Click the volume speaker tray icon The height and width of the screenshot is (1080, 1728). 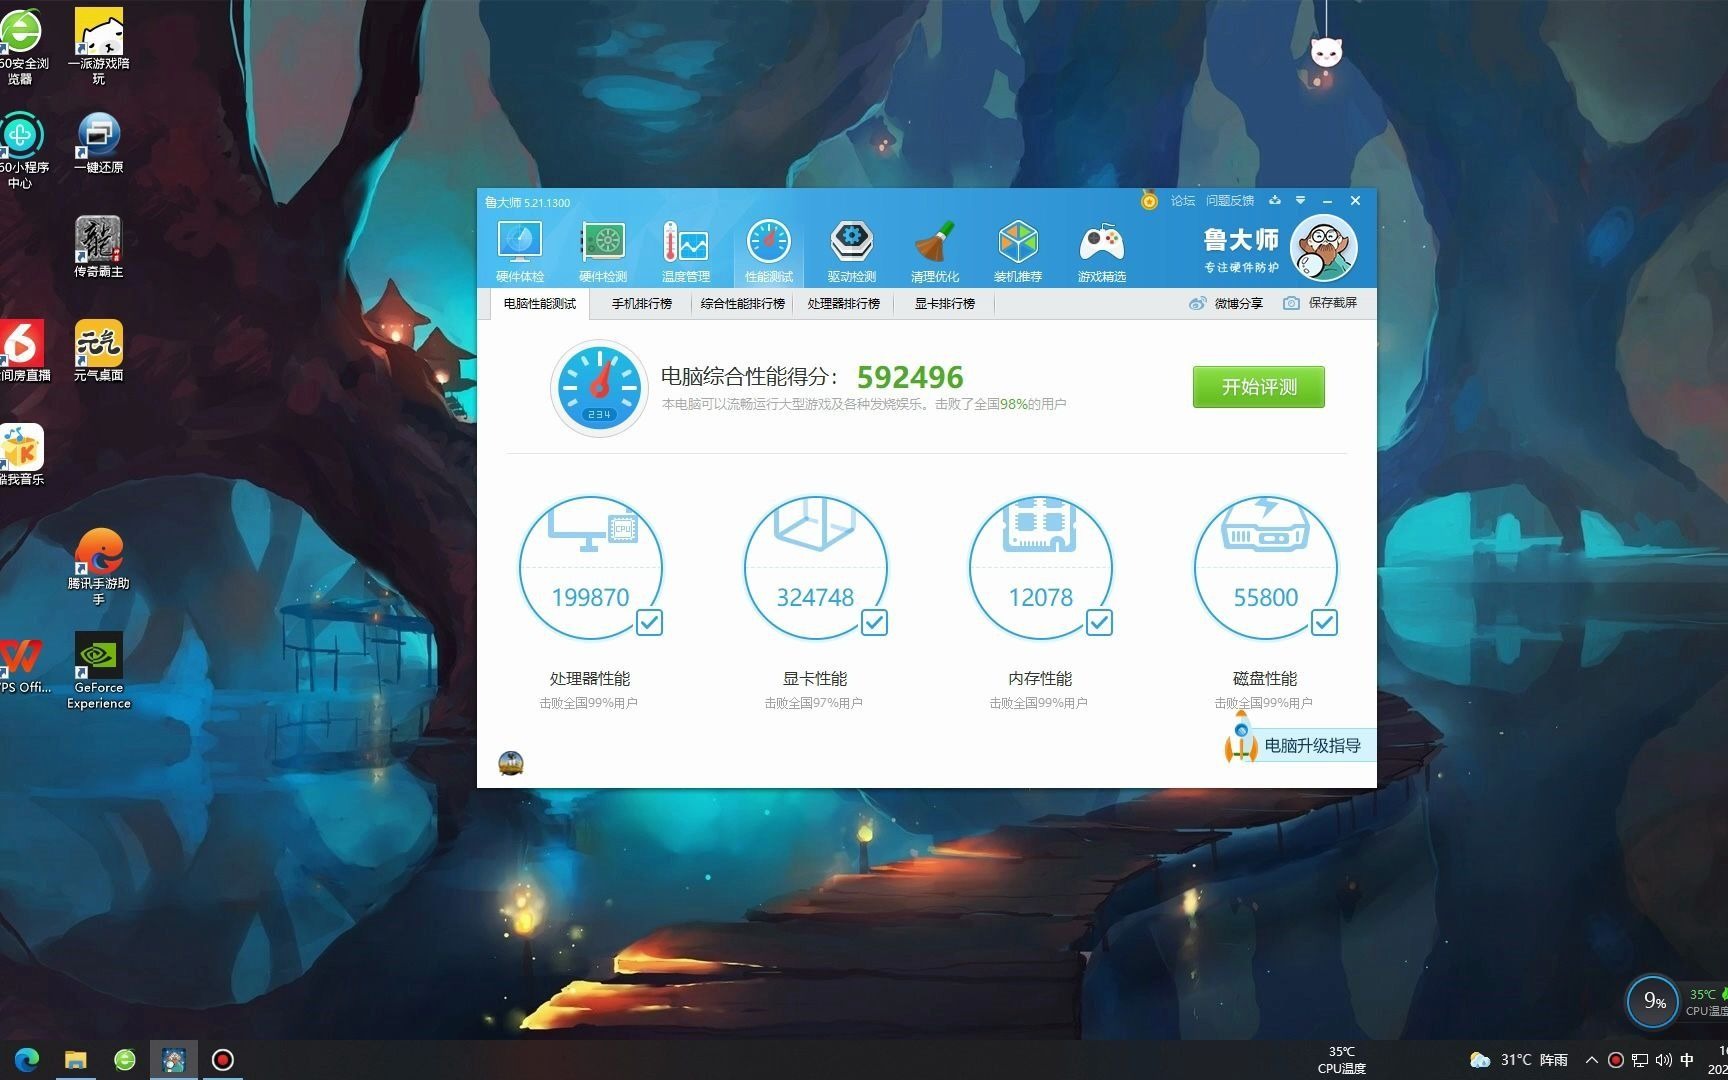[x=1663, y=1060]
